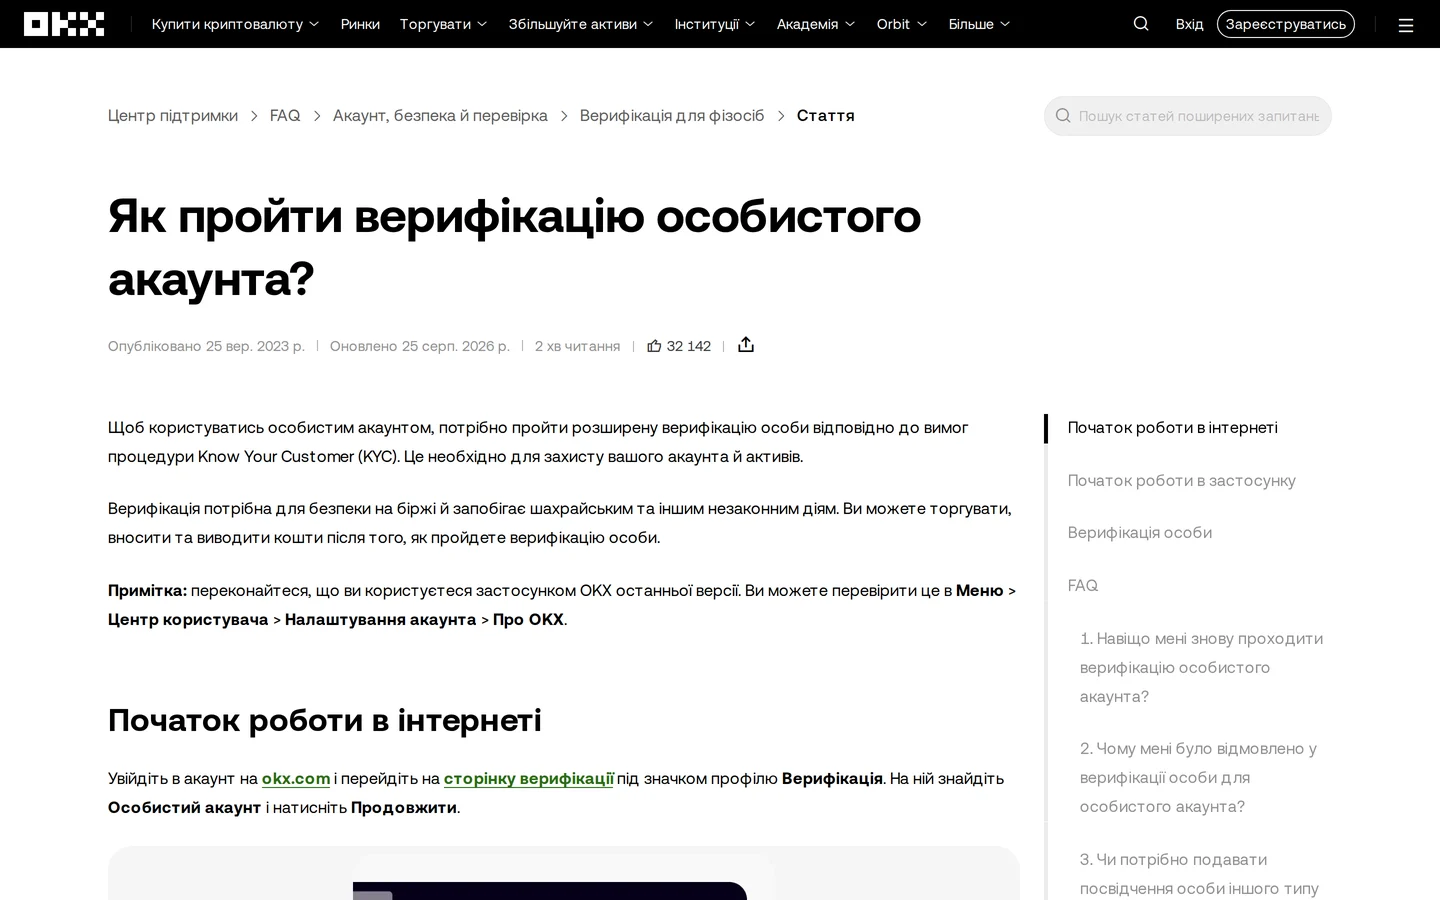
Task: Open the hamburger menu icon
Action: click(1406, 25)
